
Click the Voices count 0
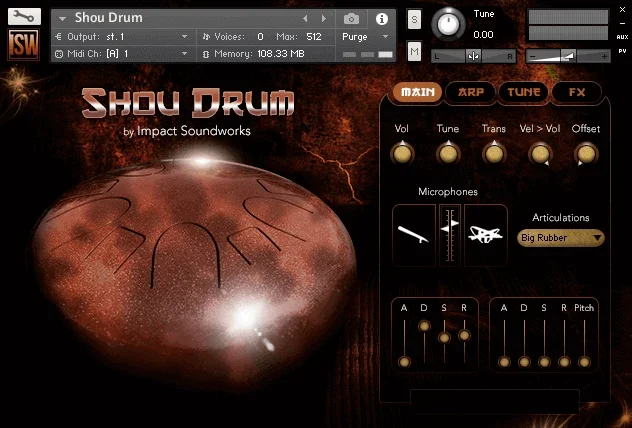[260, 37]
